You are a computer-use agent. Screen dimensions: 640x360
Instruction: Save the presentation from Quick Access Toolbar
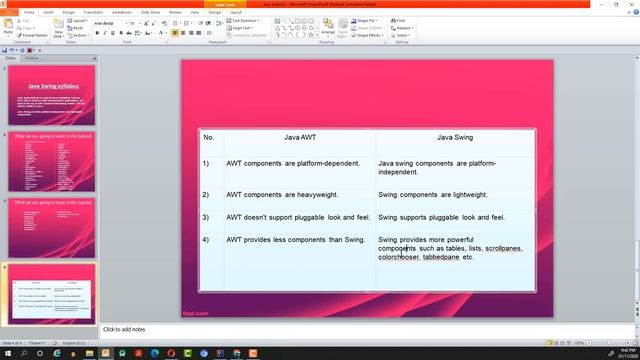[x=4, y=50]
